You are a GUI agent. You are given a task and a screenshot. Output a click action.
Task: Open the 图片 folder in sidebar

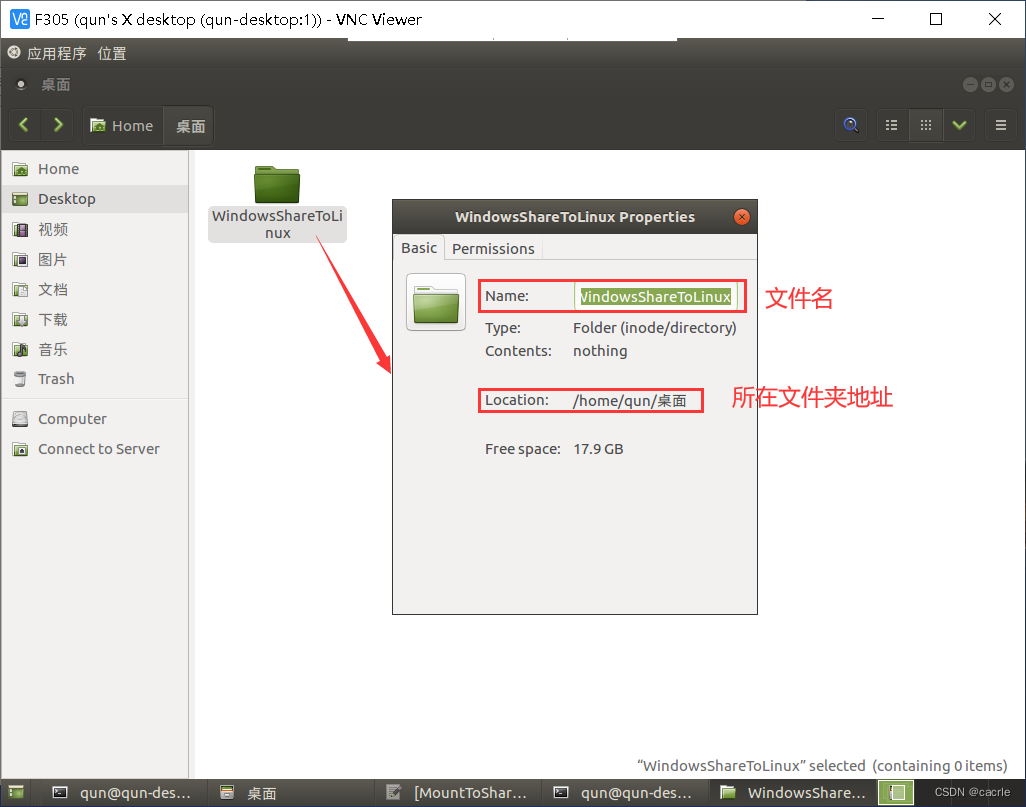(x=60, y=258)
